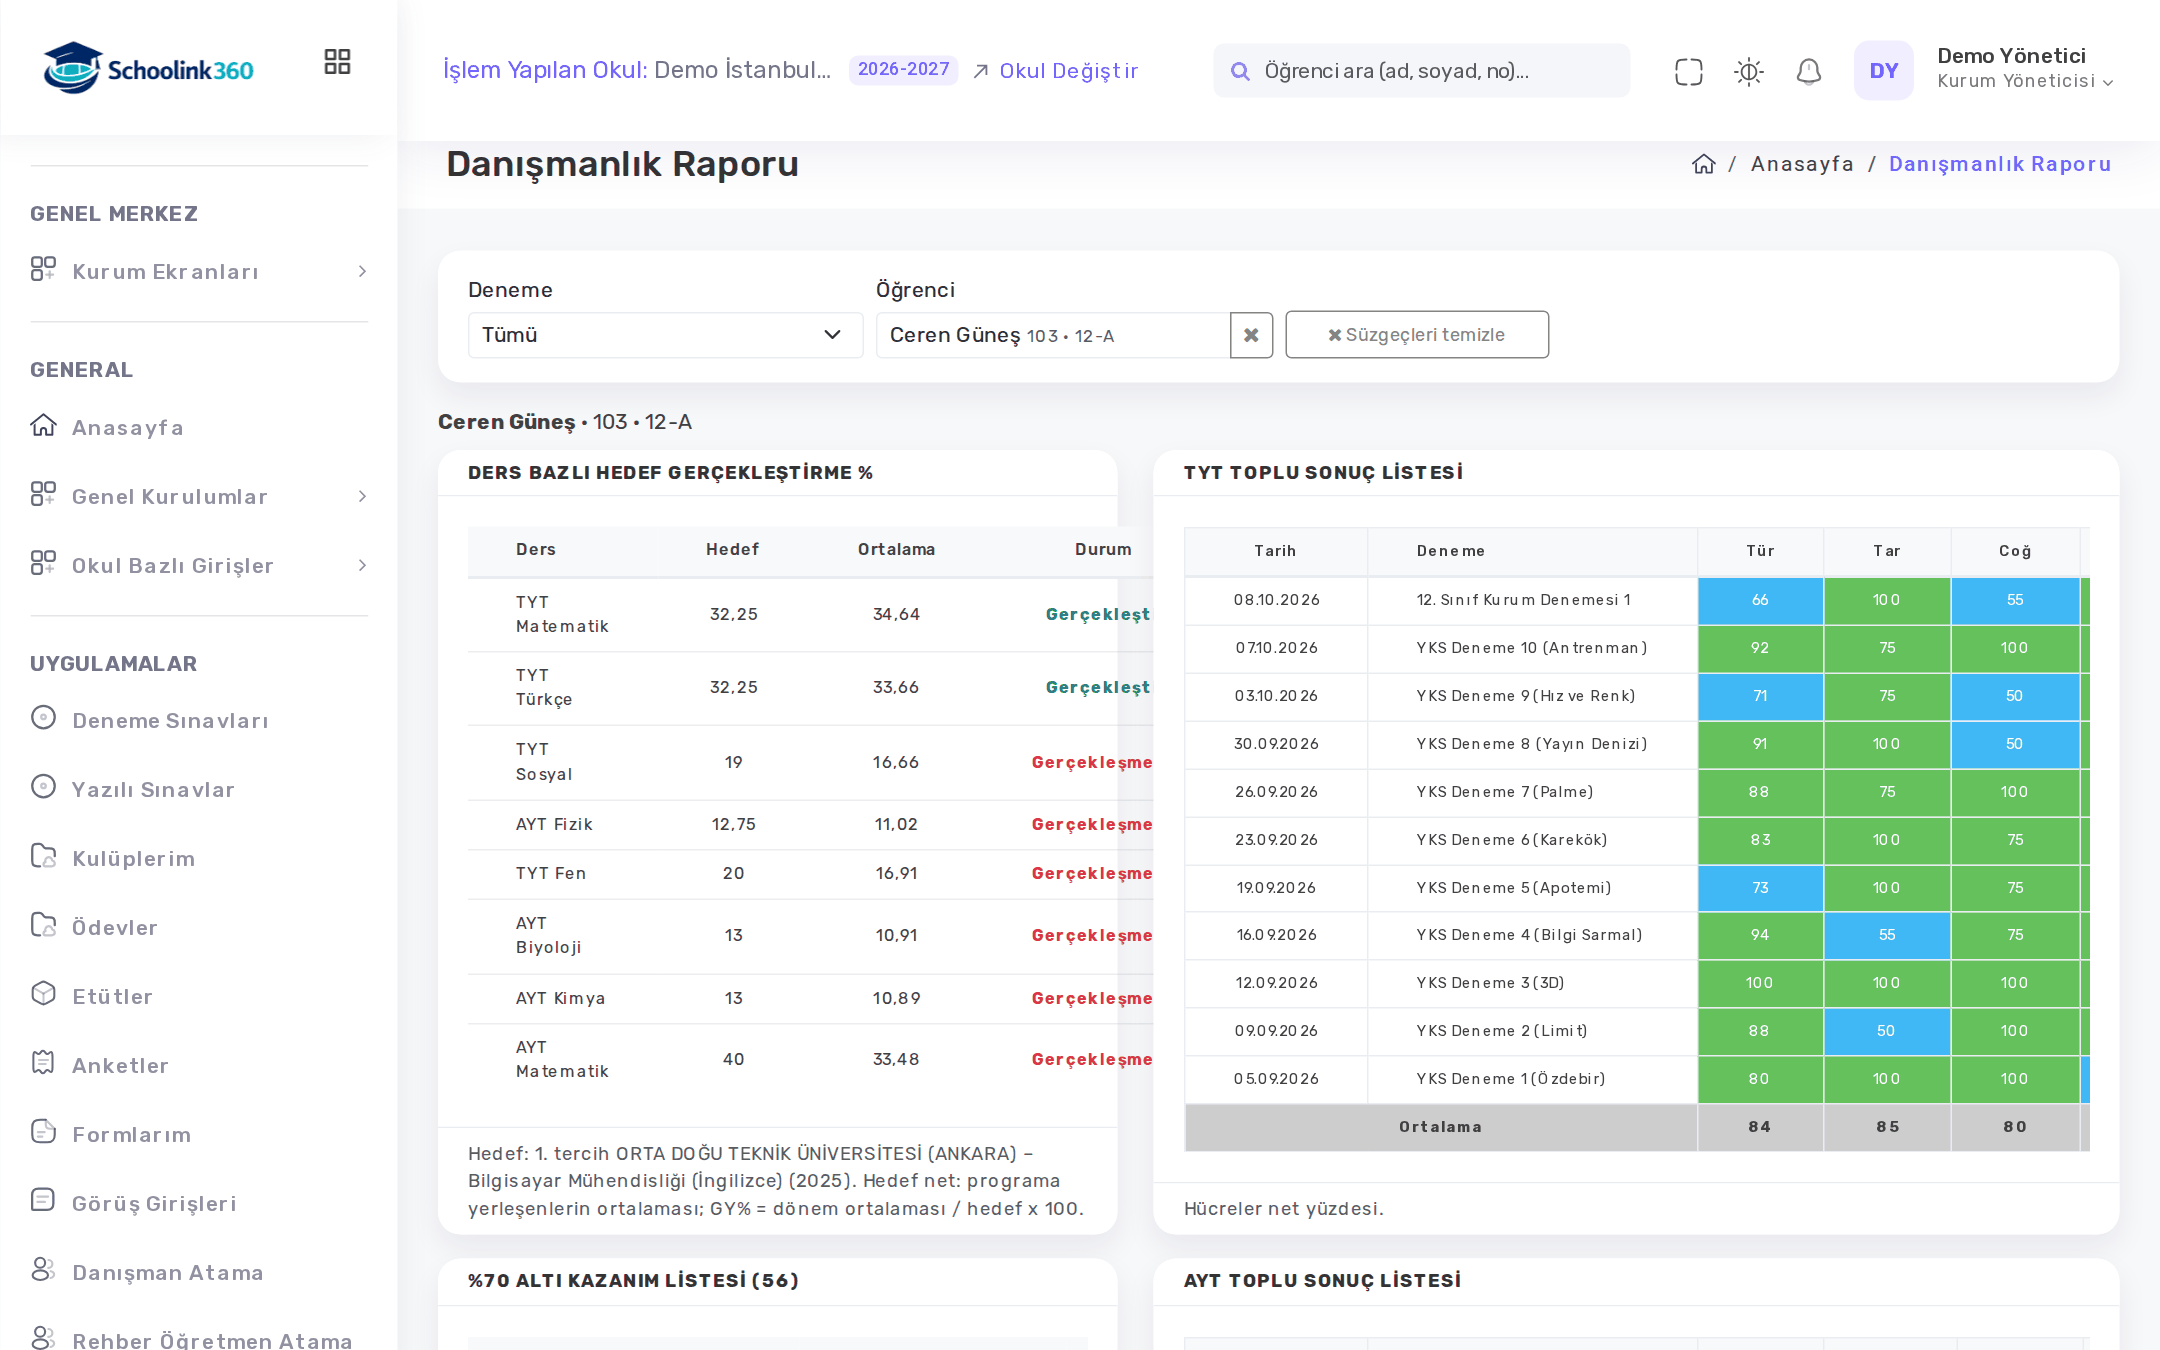Click blue 66 Tür cell for Kurum Denemesi 1
The width and height of the screenshot is (2160, 1350).
(x=1760, y=600)
